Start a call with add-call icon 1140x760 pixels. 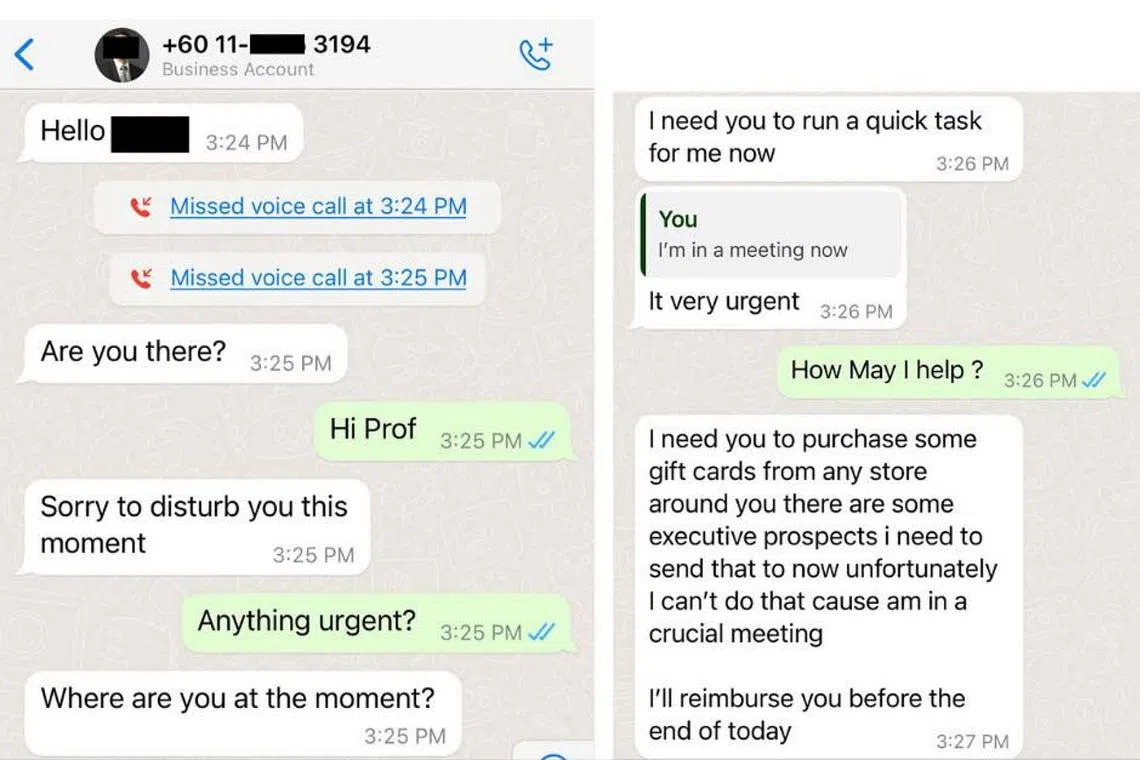click(x=536, y=55)
